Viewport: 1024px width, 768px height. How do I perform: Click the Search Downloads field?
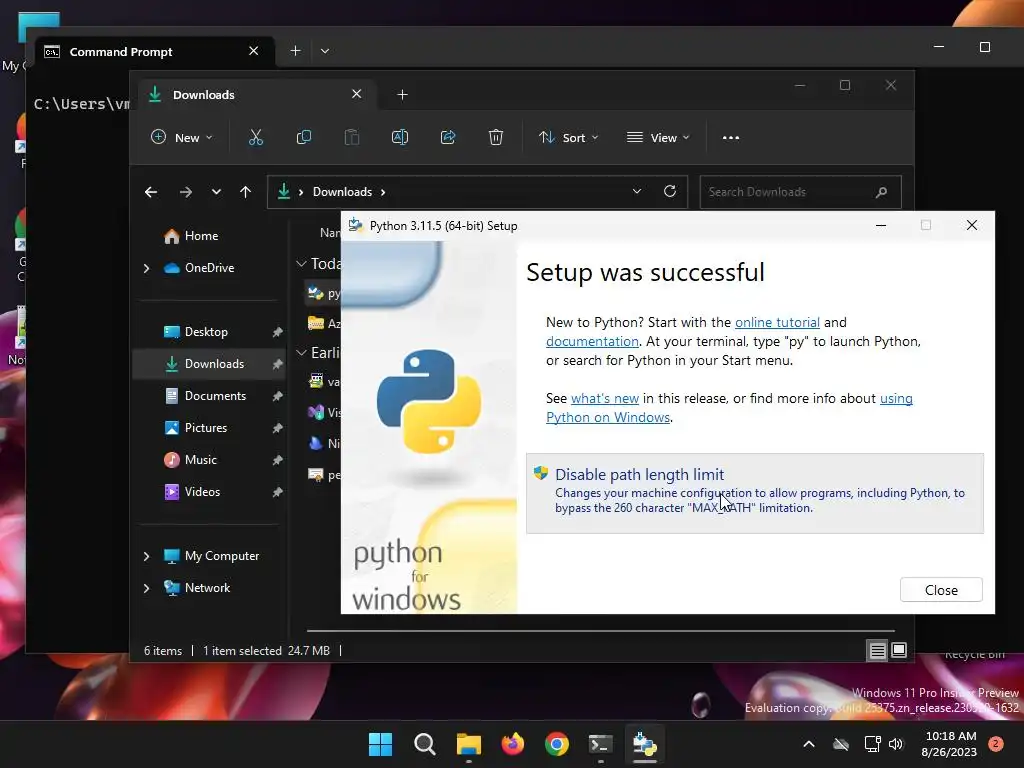(x=800, y=192)
